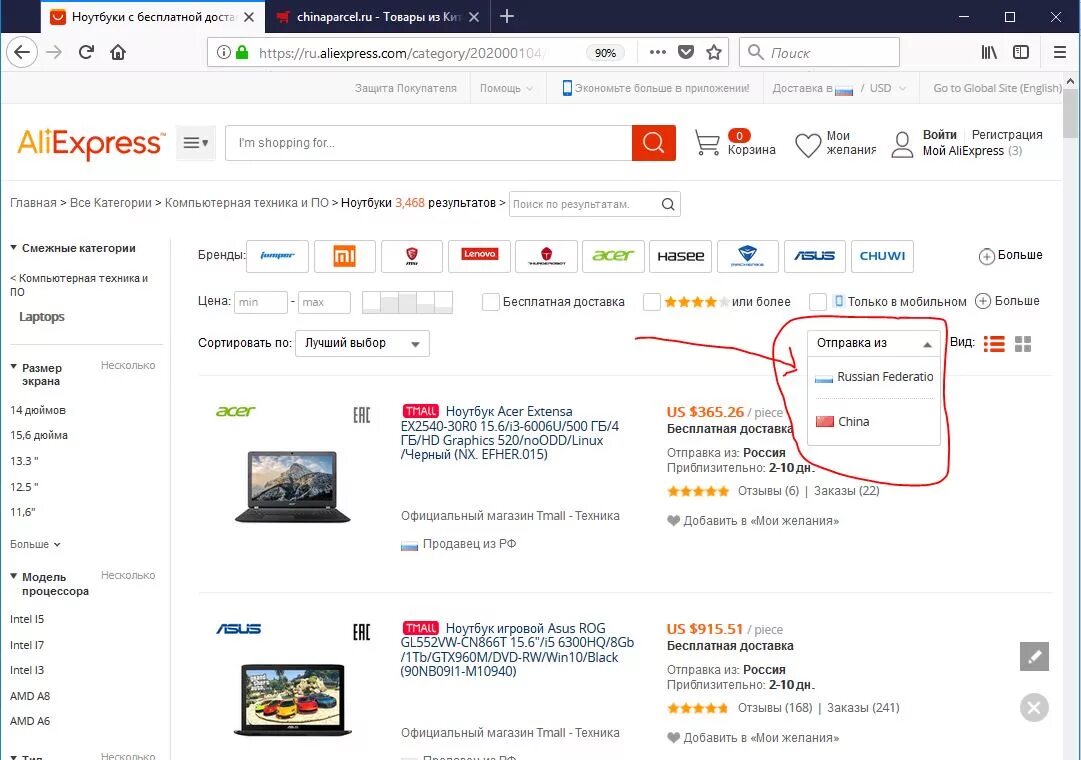The width and height of the screenshot is (1081, 760).
Task: Collapse Смежные категории section
Action: 73,248
